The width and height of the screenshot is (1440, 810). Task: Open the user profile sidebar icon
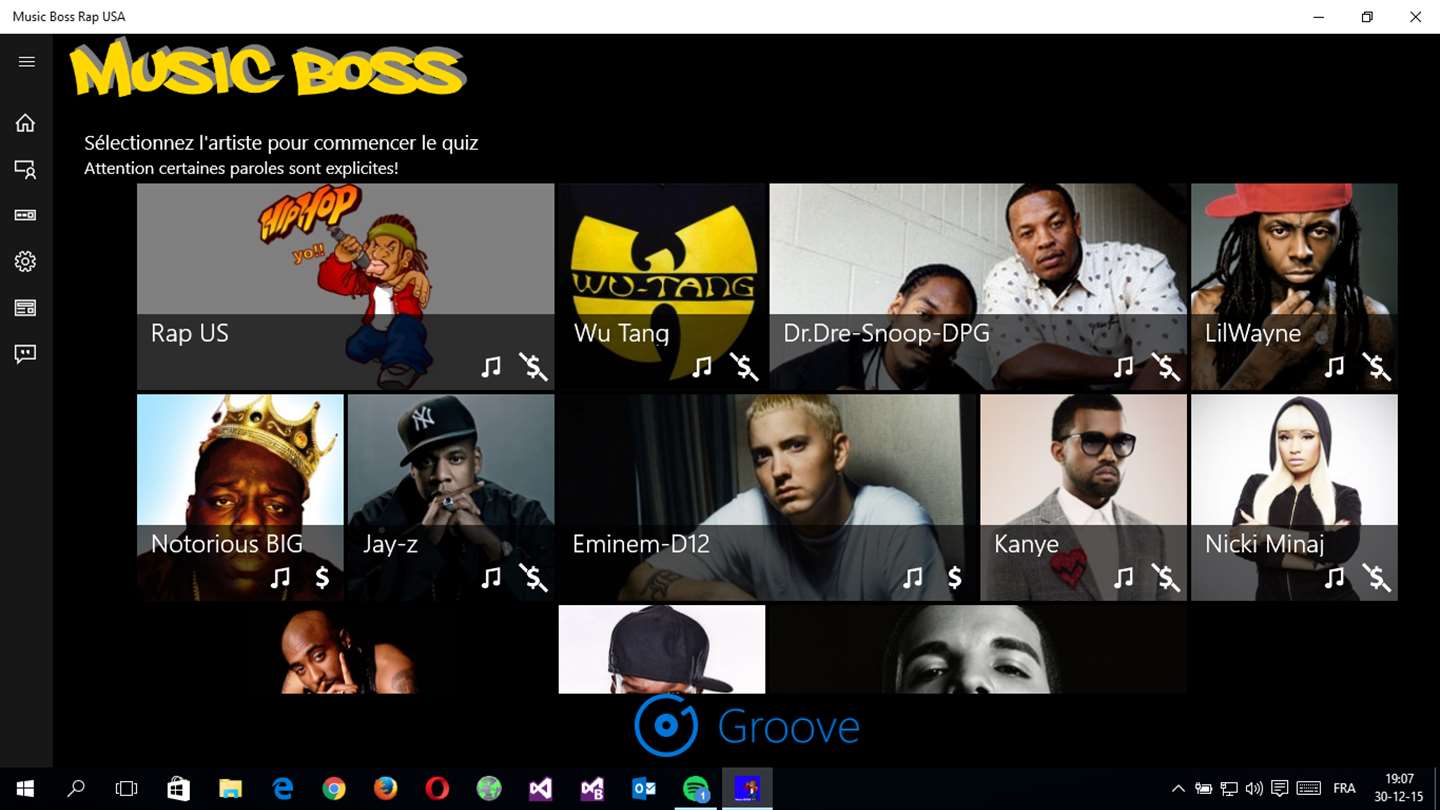point(25,169)
